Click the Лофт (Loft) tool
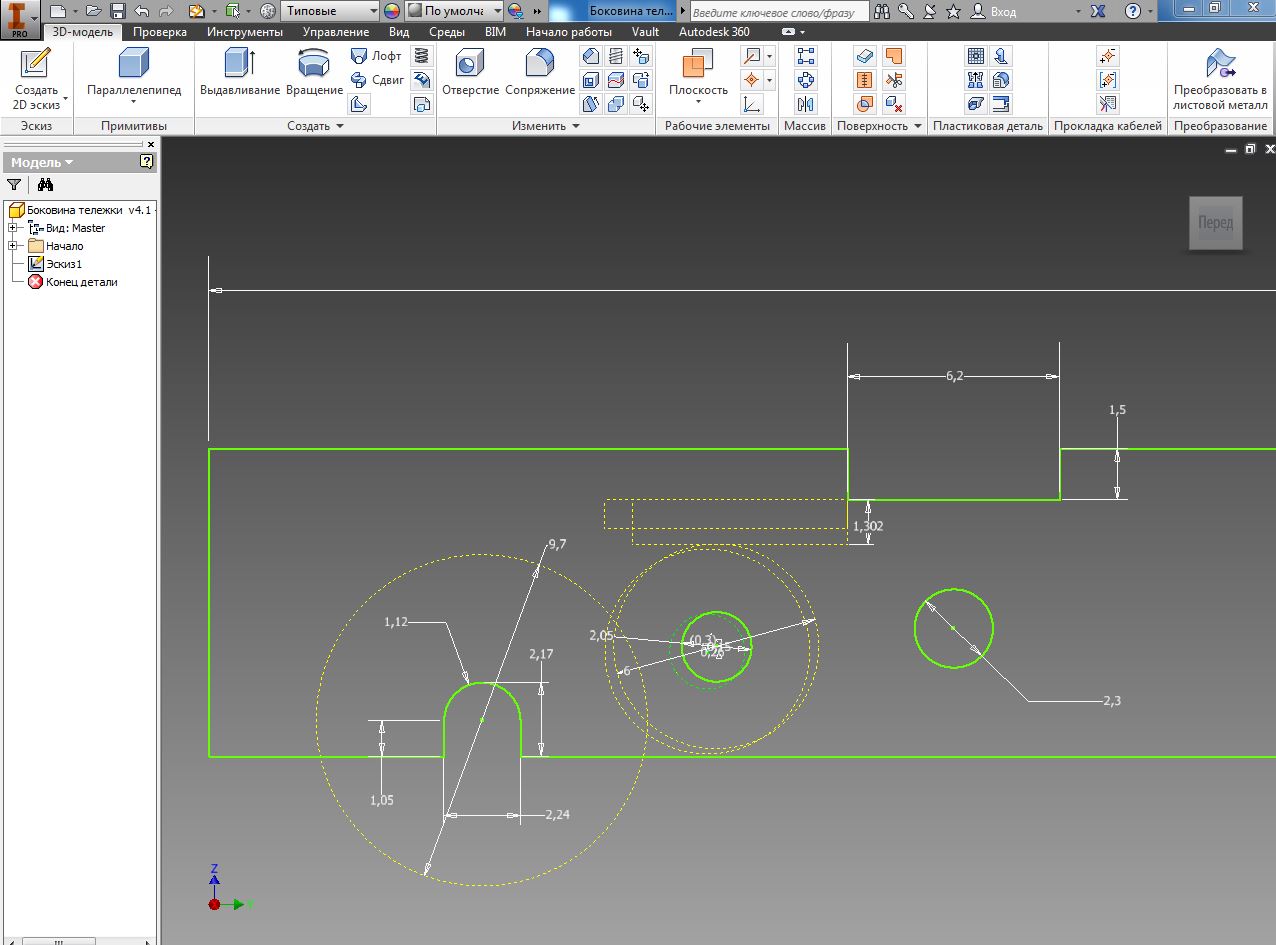 (377, 56)
